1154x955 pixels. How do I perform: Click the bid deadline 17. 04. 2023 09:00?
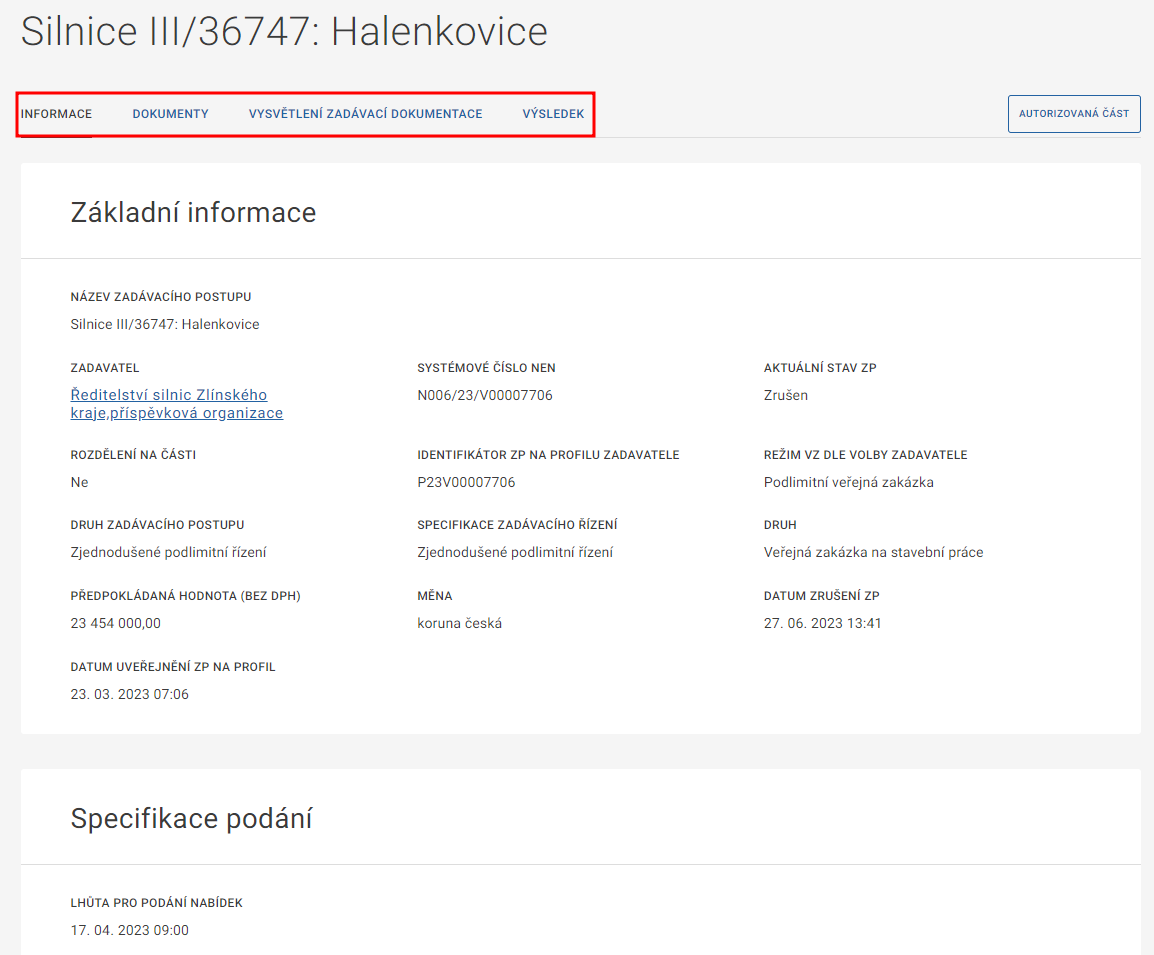click(x=129, y=930)
